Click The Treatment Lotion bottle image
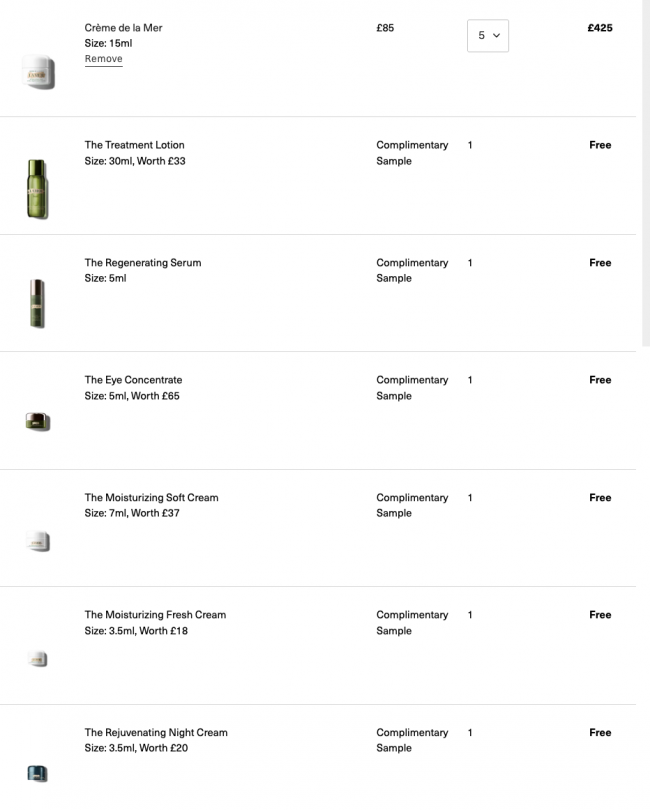The image size is (650, 810). (x=37, y=189)
